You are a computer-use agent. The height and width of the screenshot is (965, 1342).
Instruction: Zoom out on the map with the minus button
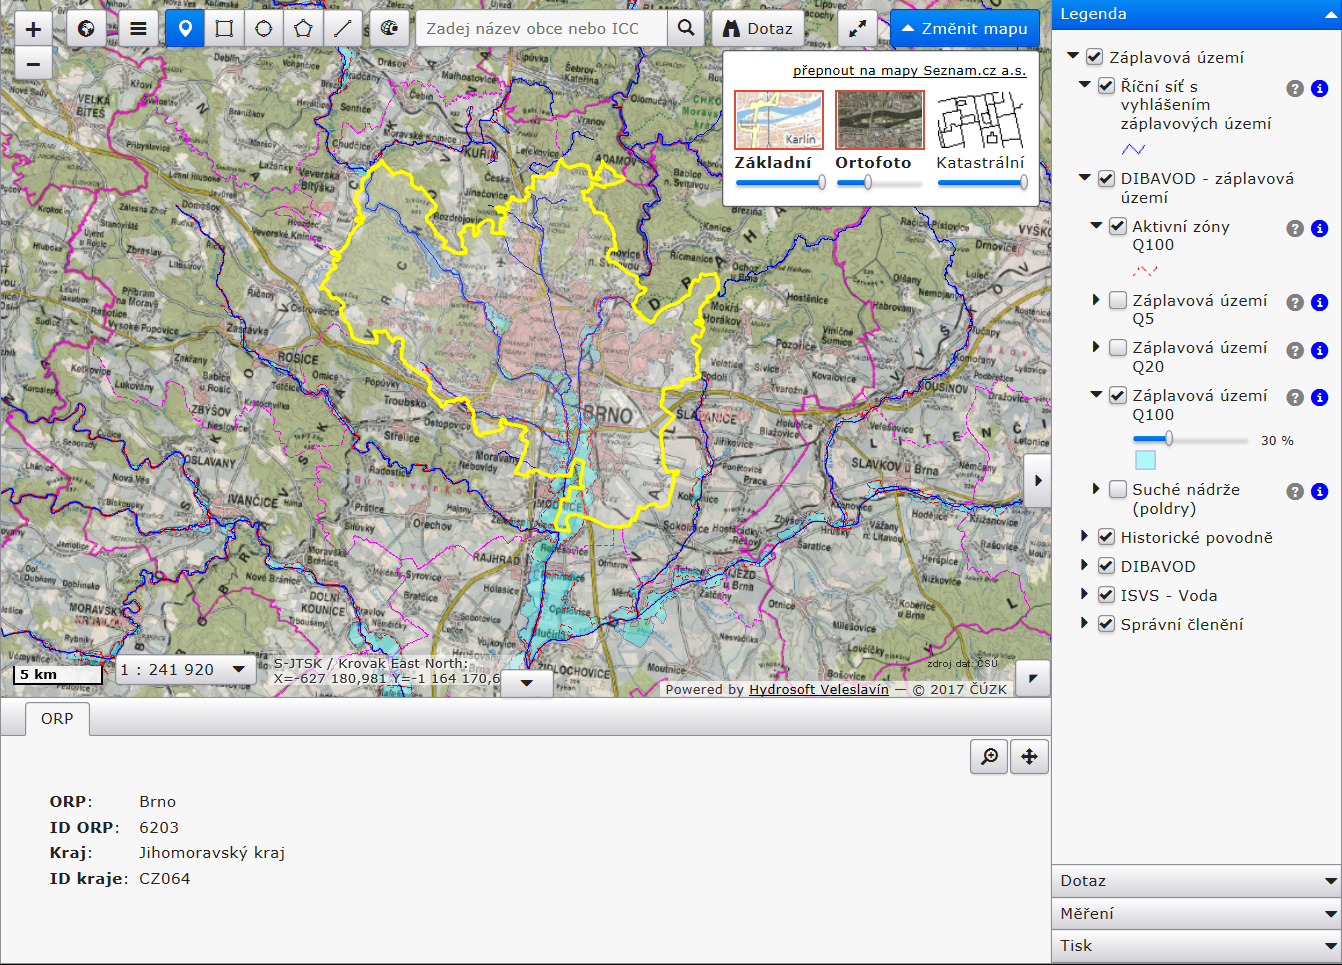tap(33, 64)
